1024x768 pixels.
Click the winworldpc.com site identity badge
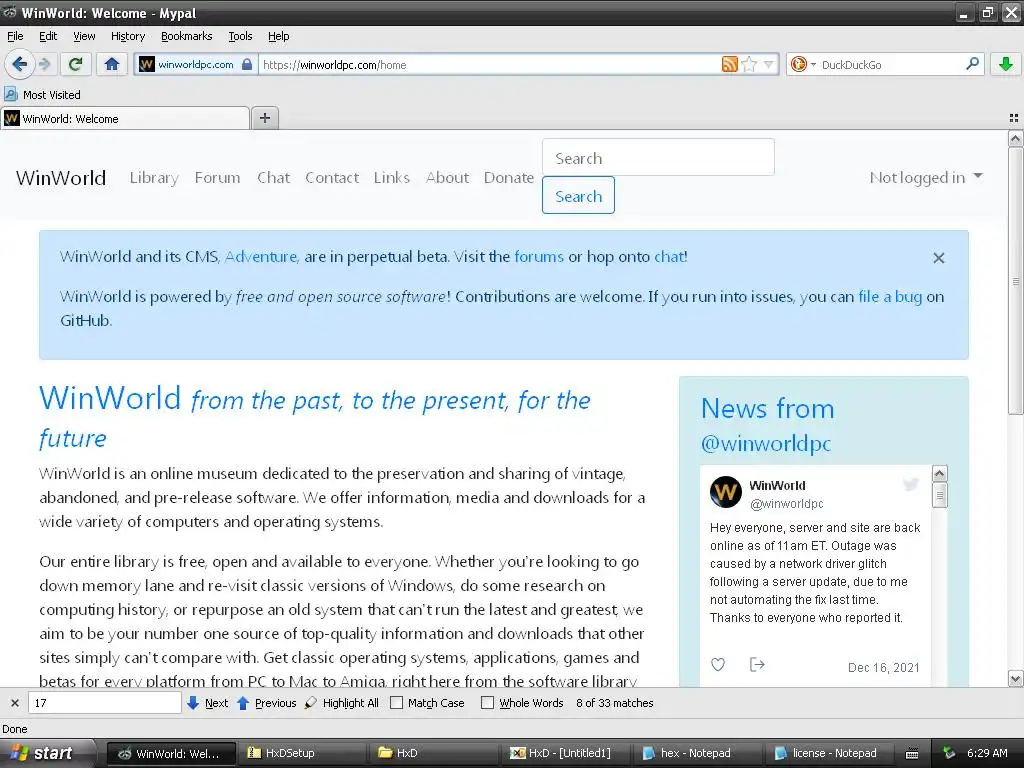point(196,64)
